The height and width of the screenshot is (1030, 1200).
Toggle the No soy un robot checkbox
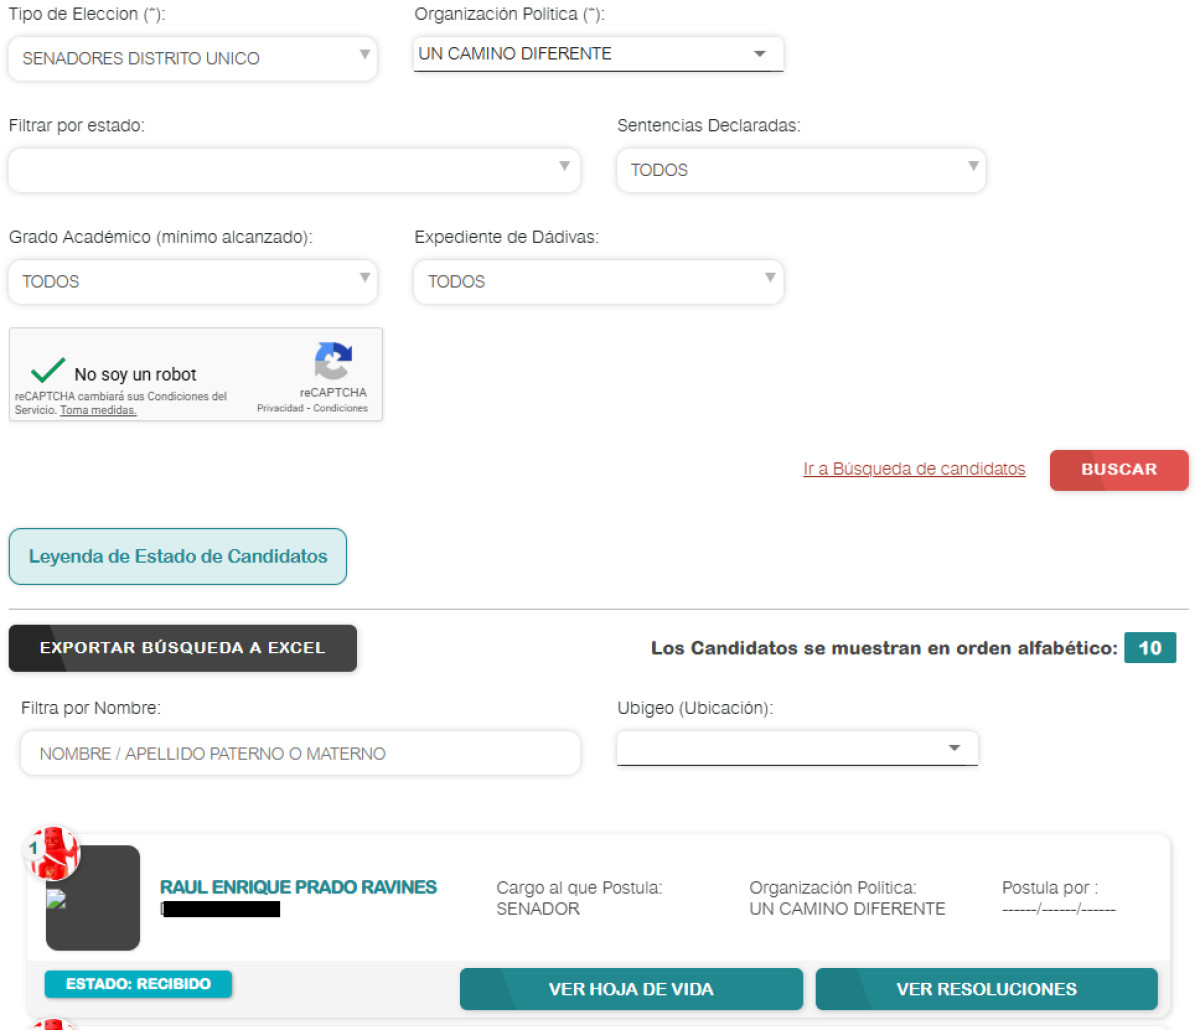[47, 372]
